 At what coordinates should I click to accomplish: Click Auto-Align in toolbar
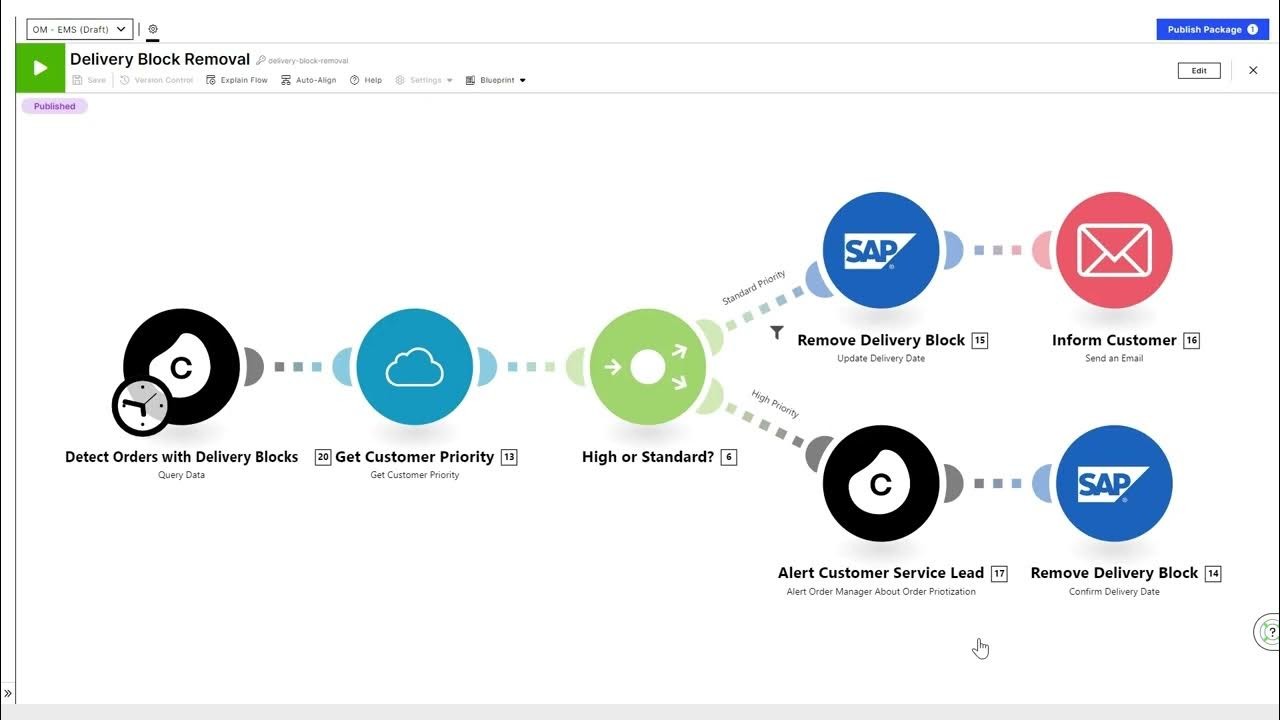pos(309,80)
